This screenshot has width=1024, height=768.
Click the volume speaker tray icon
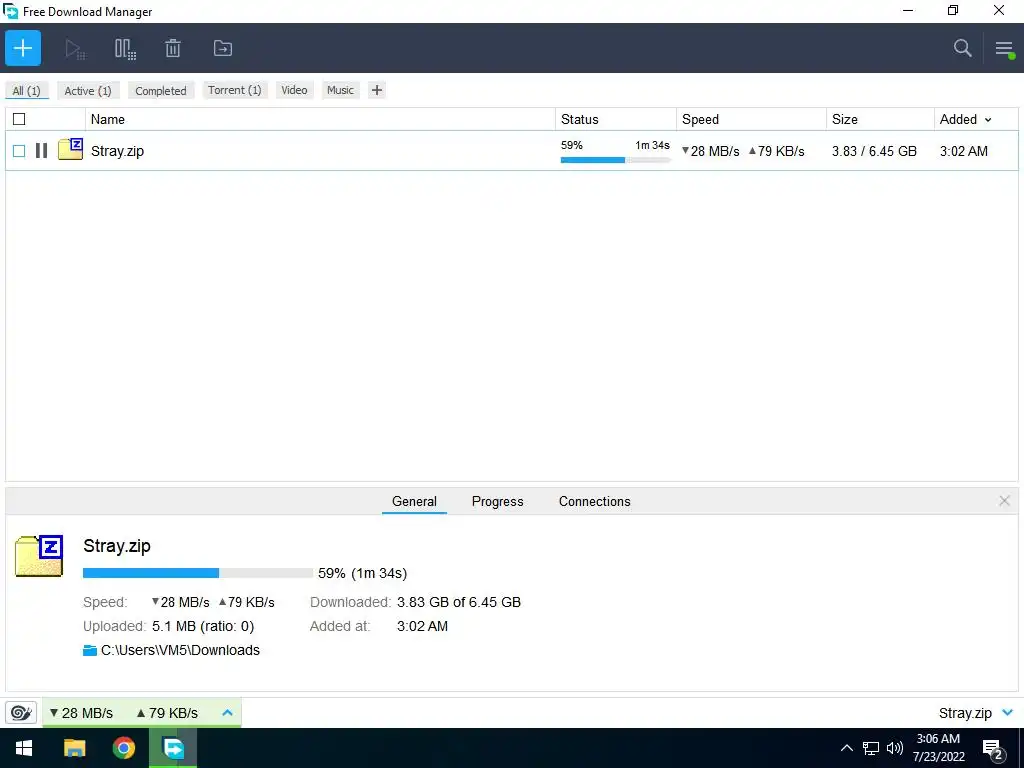tap(895, 748)
